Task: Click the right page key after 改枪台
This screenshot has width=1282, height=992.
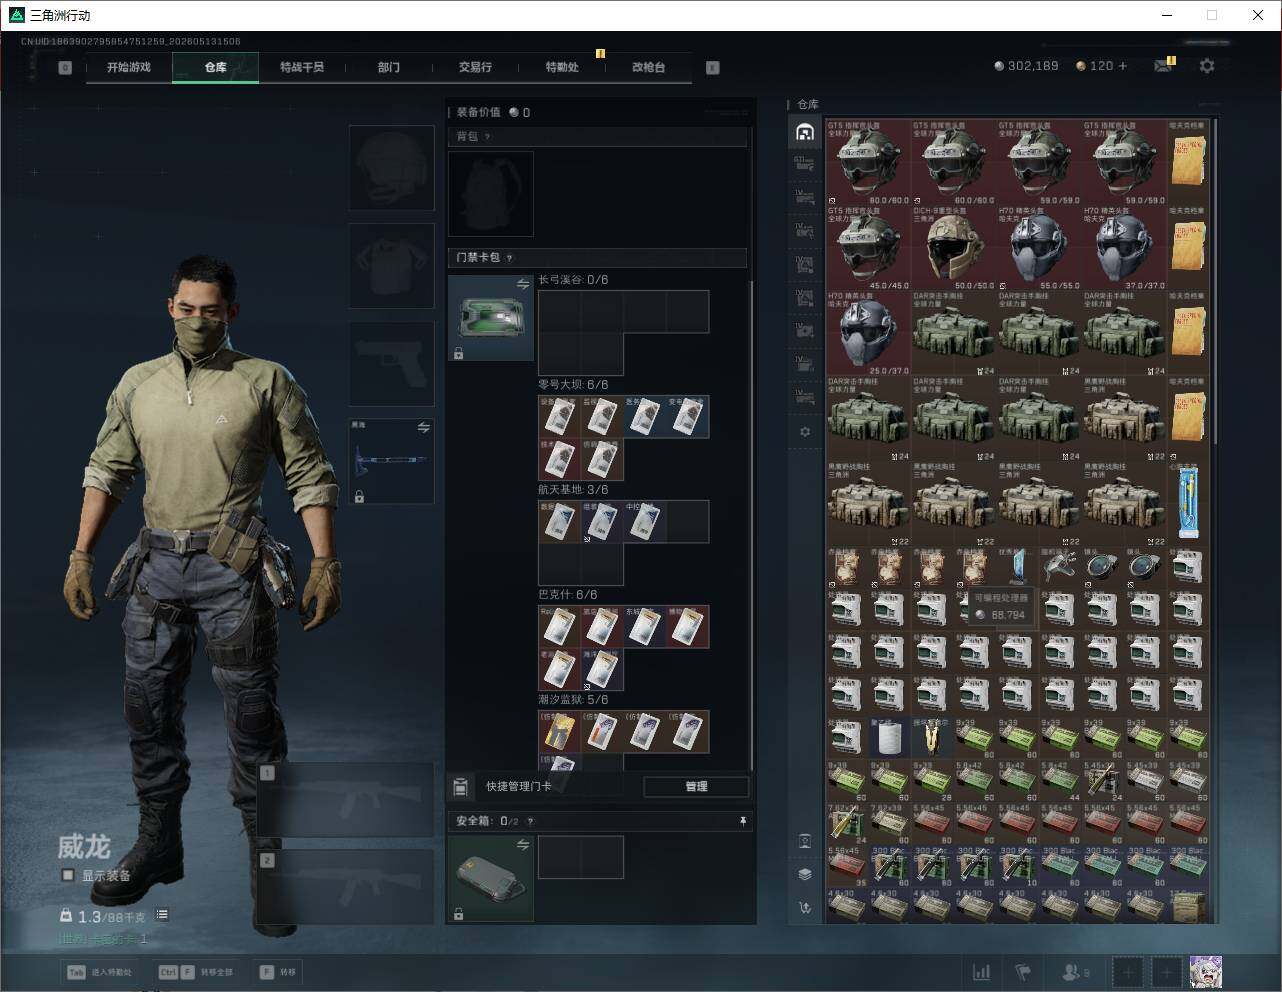Action: 713,68
